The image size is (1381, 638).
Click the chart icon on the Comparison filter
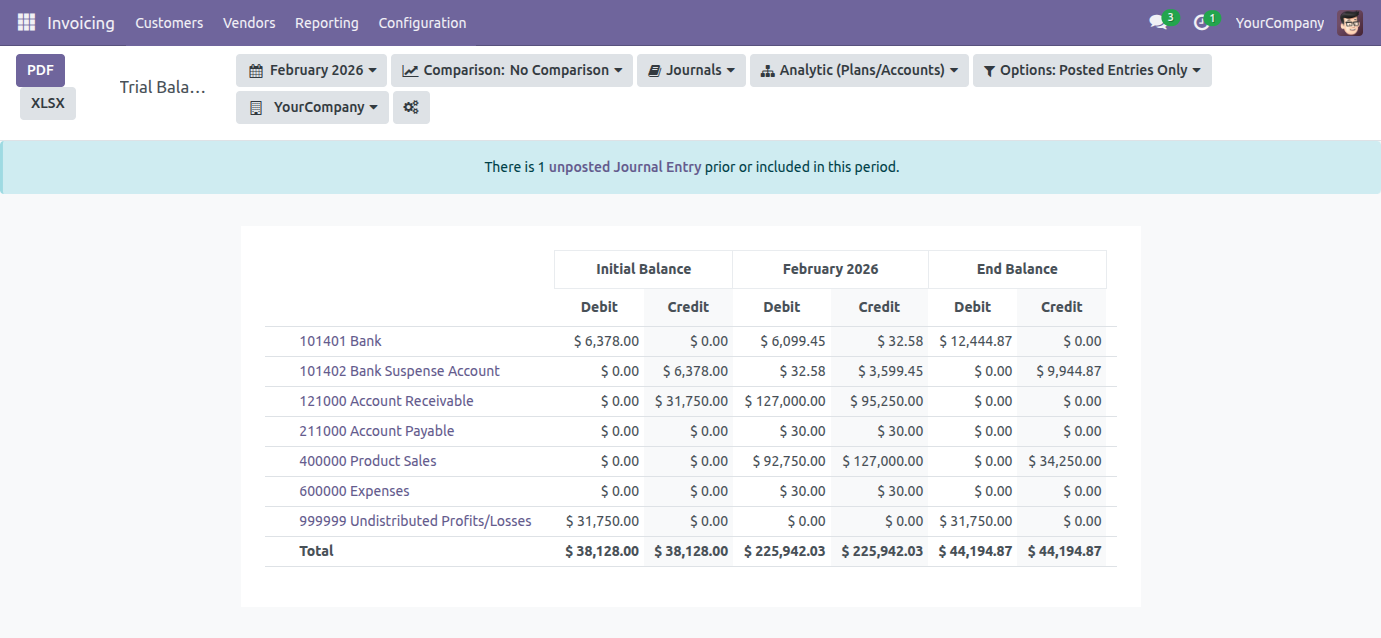(x=409, y=70)
